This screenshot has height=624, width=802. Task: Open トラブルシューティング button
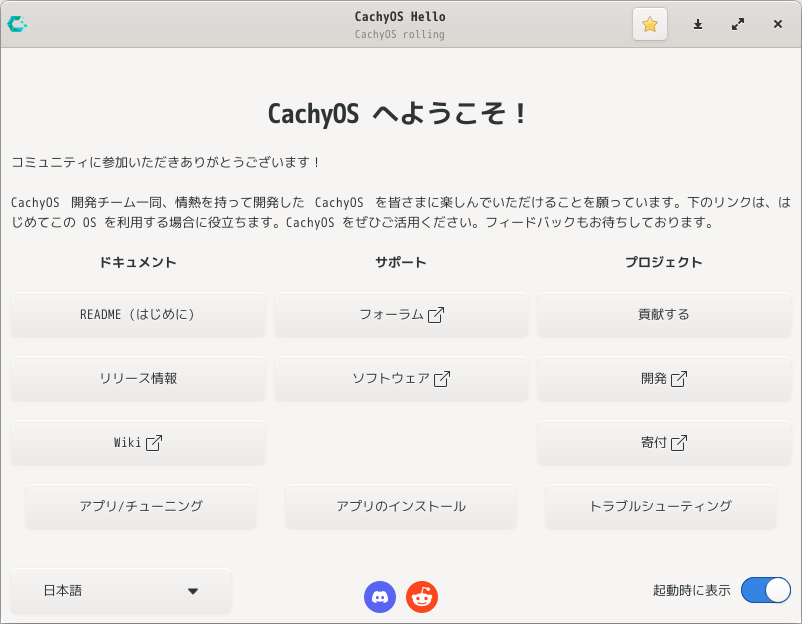(x=661, y=506)
